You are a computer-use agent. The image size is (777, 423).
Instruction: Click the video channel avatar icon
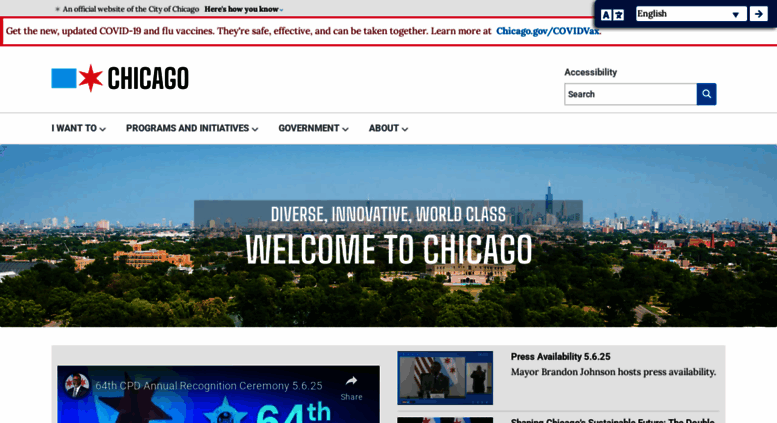pyautogui.click(x=76, y=385)
